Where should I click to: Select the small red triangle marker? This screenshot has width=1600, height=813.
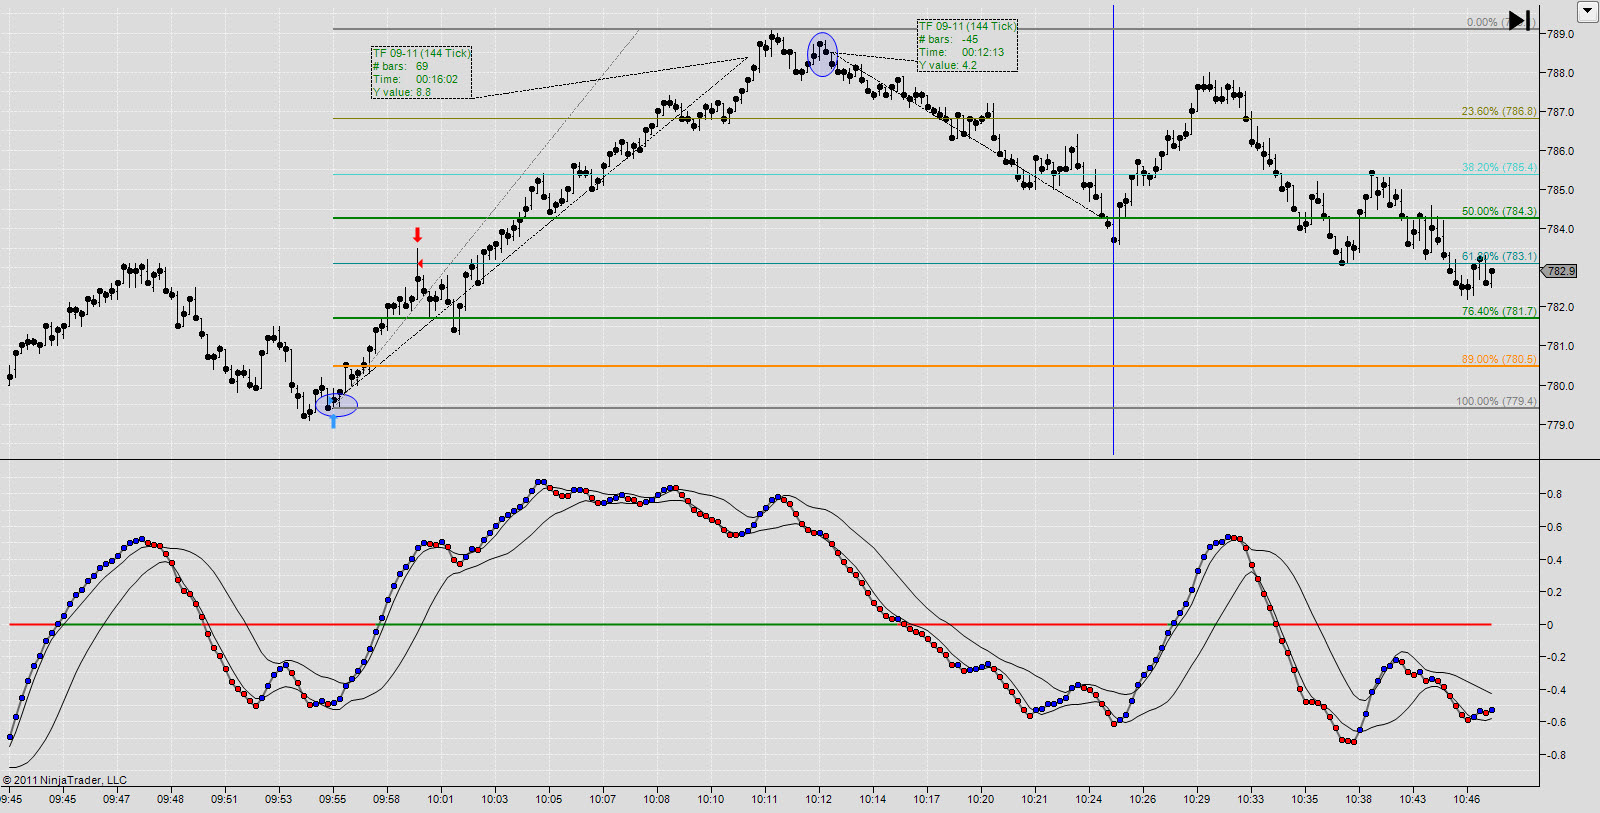coord(421,264)
